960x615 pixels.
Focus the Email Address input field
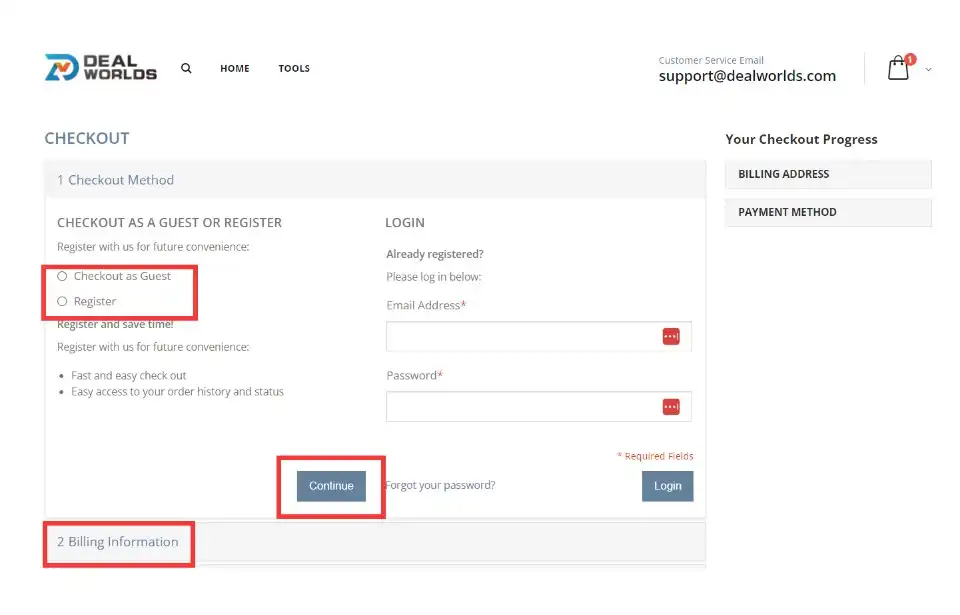coord(522,337)
